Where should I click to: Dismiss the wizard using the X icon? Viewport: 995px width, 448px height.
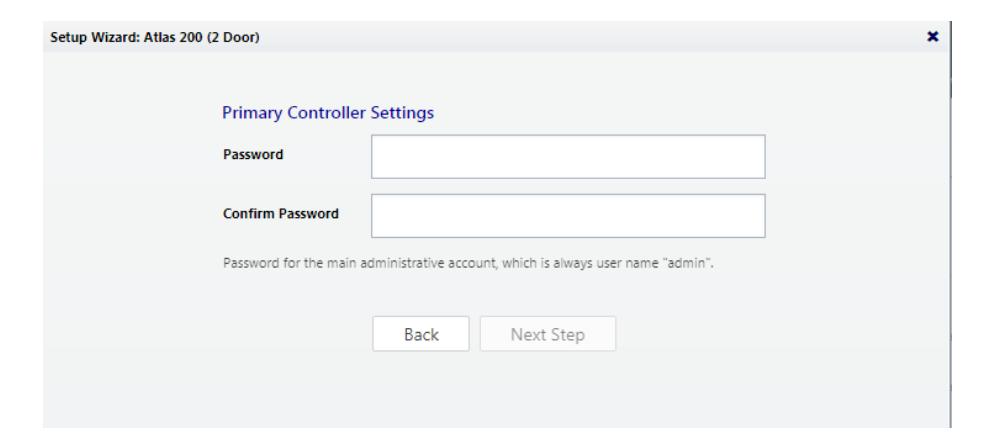click(x=932, y=37)
